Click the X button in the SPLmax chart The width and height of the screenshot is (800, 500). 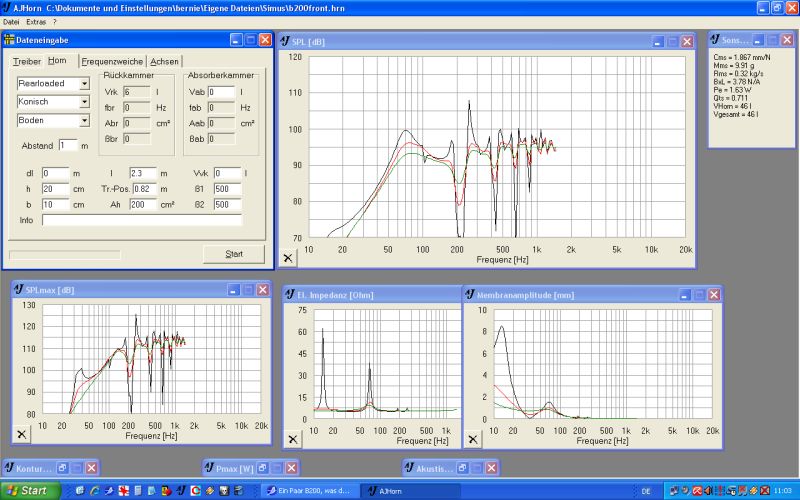pos(23,435)
